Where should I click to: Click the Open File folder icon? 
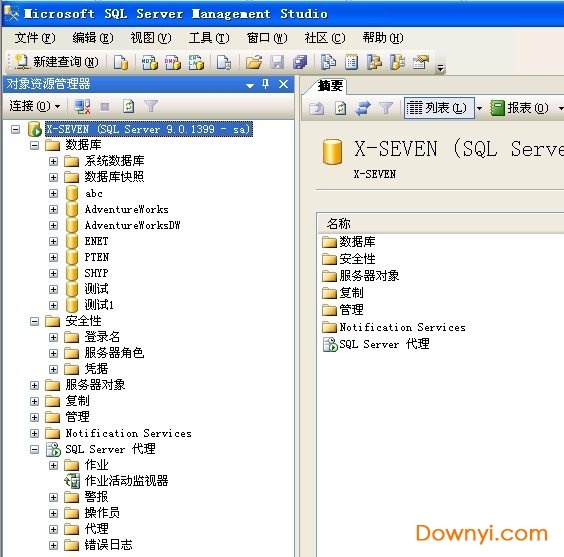[x=254, y=62]
